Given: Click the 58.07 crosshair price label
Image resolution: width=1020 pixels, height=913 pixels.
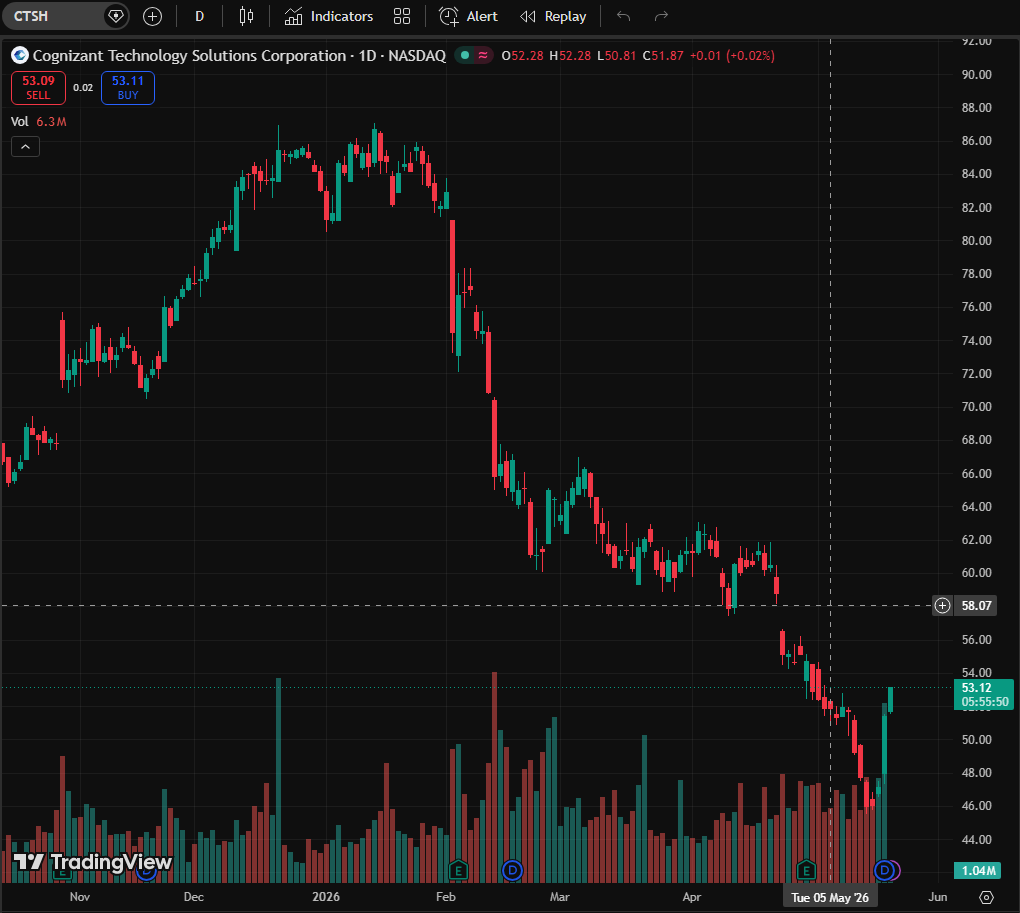Looking at the screenshot, I should (976, 605).
